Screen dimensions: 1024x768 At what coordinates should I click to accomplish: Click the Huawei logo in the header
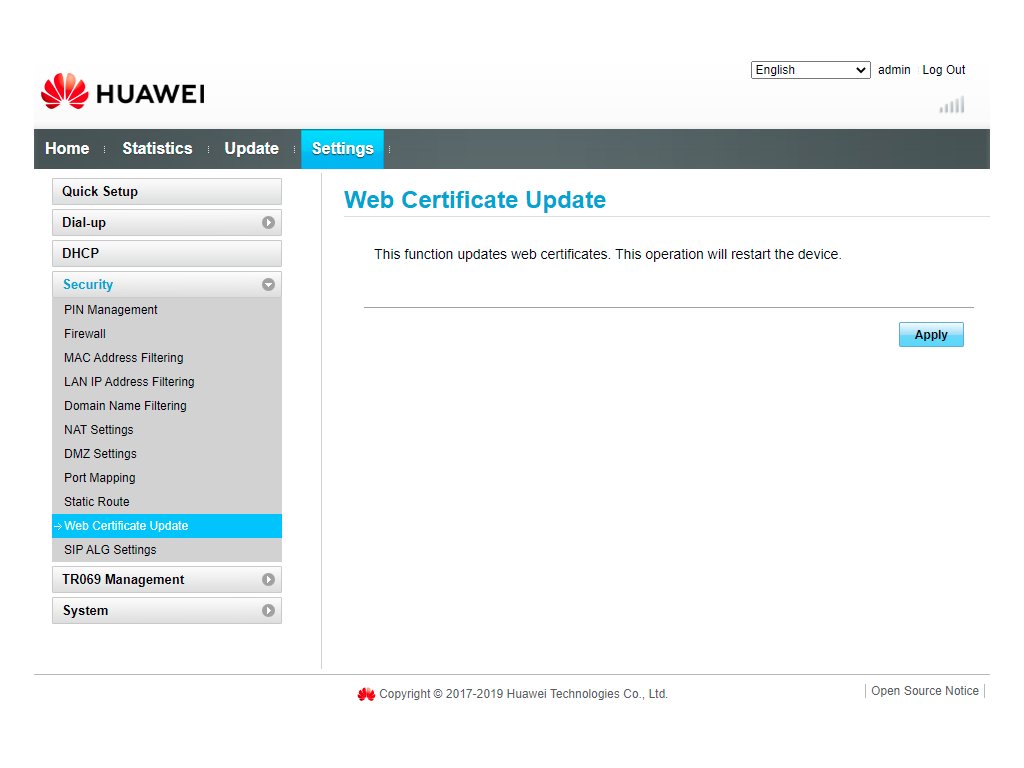[x=122, y=92]
